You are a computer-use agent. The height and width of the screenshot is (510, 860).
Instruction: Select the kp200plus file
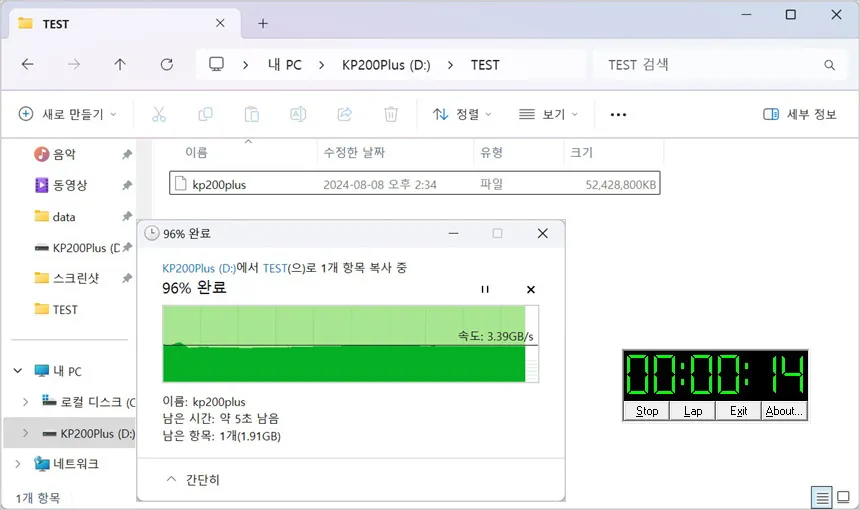click(x=219, y=184)
